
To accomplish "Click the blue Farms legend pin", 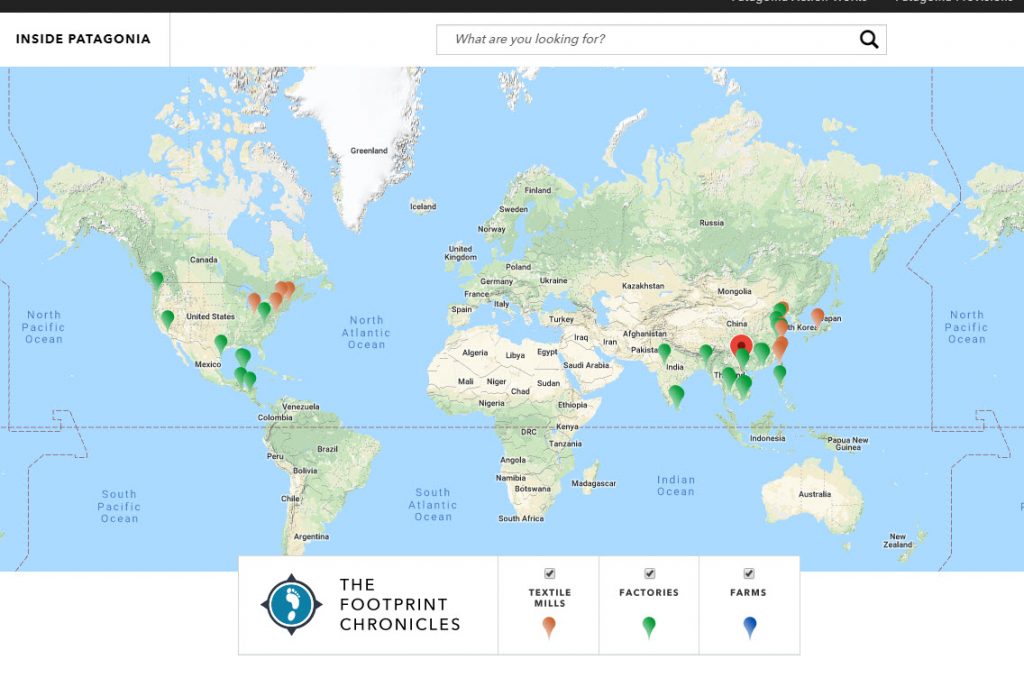I will click(x=749, y=625).
